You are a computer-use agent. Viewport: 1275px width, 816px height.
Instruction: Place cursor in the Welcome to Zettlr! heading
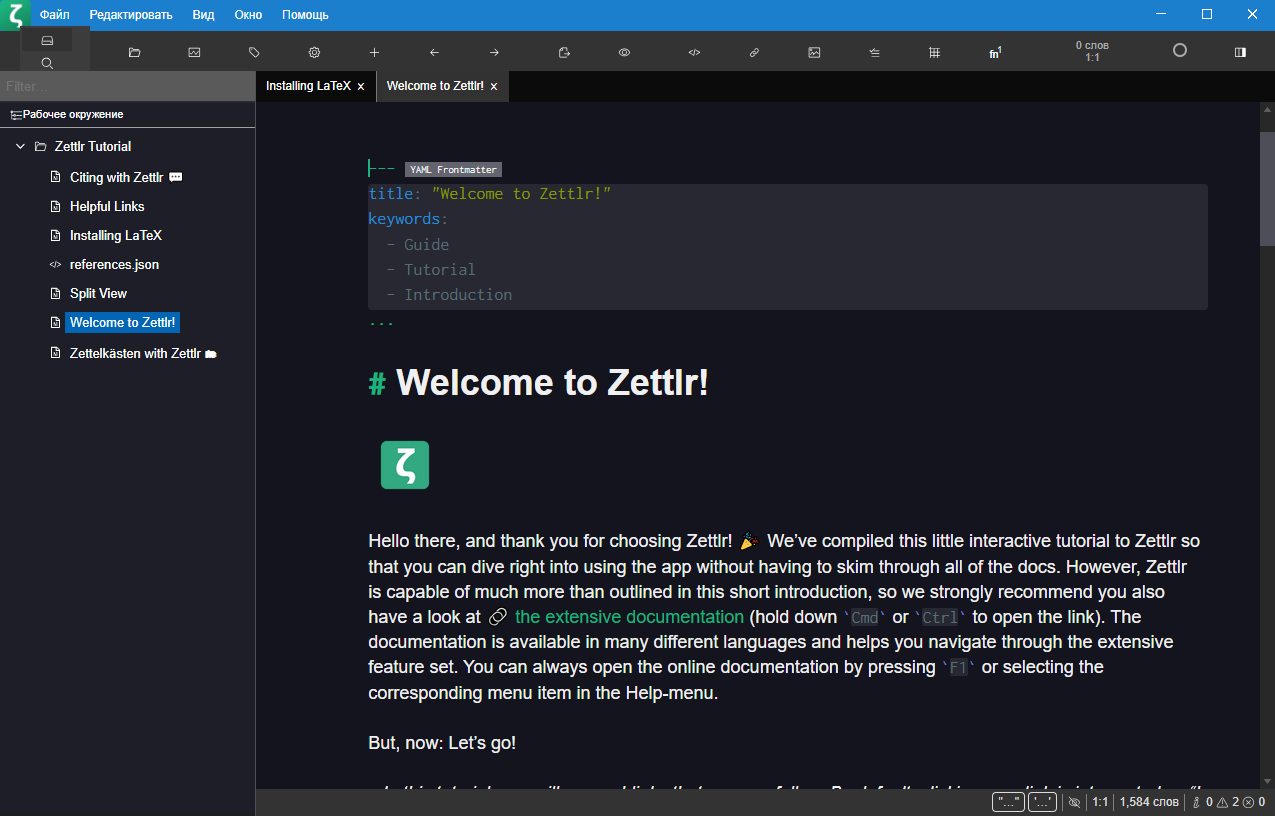(x=553, y=383)
